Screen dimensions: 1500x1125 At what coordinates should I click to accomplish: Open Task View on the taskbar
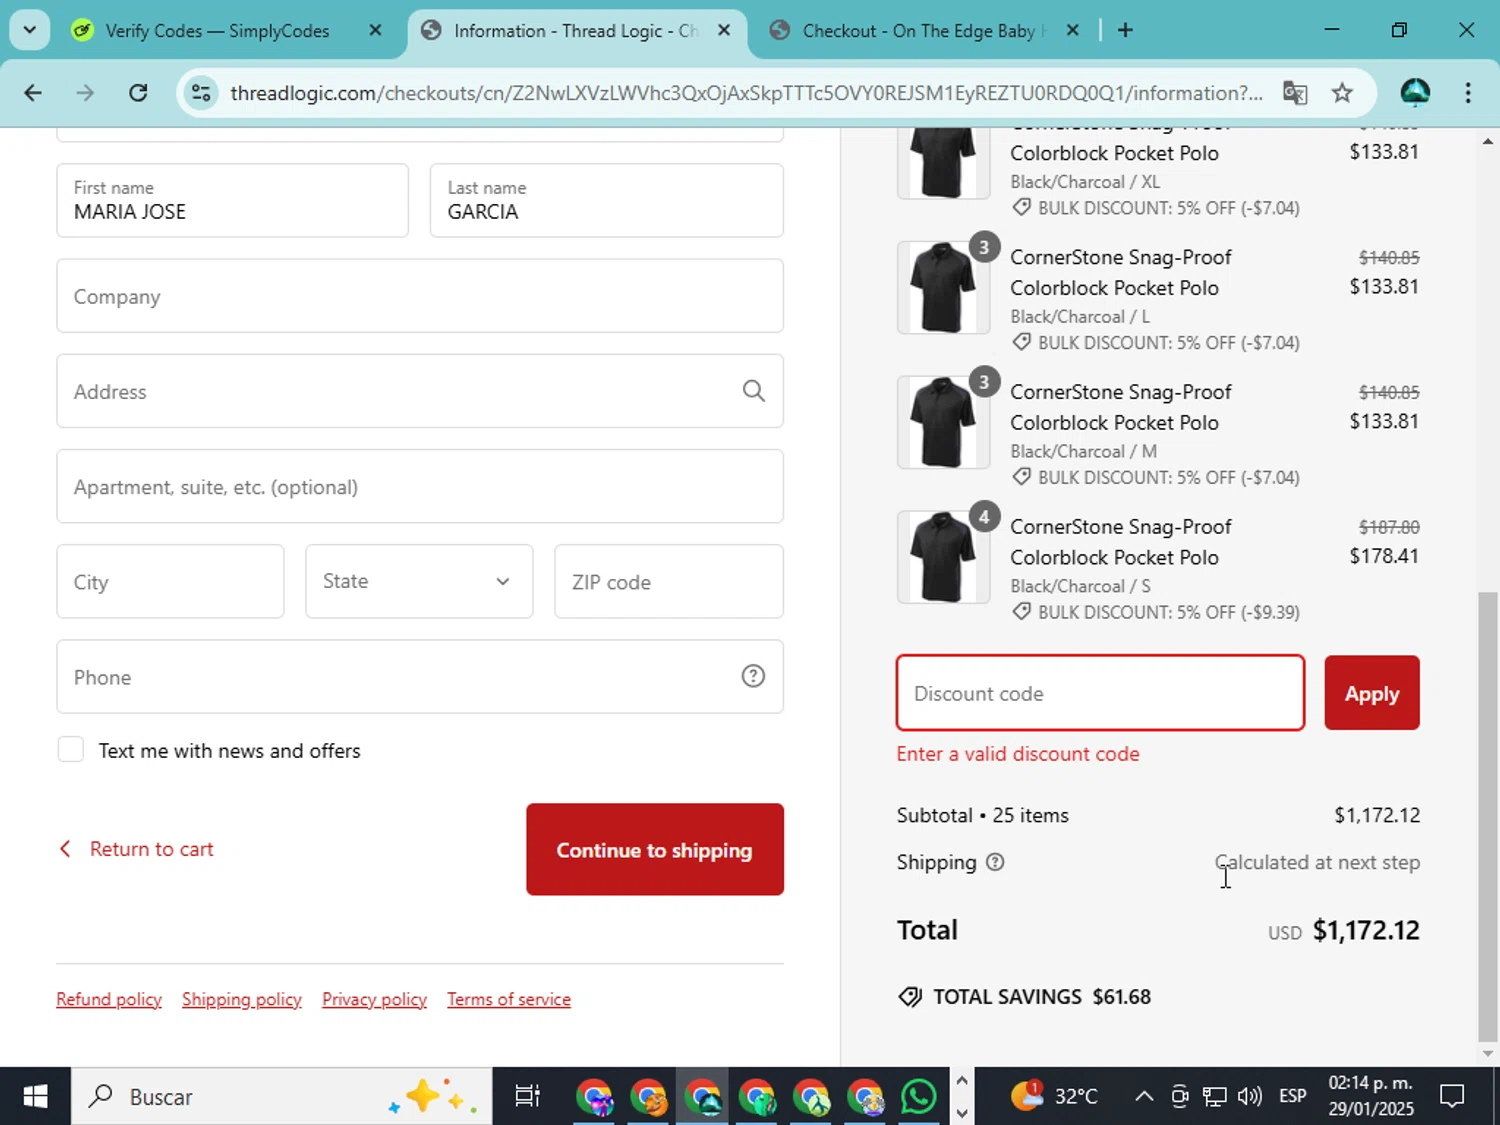(x=527, y=1097)
